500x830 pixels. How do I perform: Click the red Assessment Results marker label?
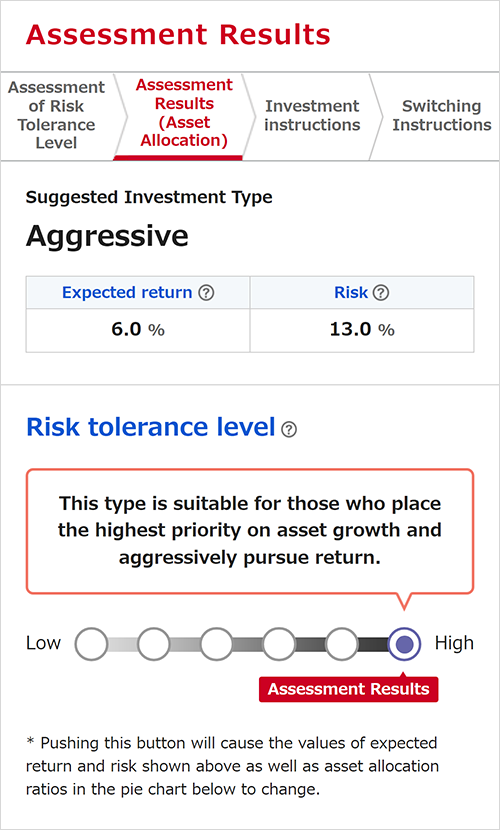349,689
